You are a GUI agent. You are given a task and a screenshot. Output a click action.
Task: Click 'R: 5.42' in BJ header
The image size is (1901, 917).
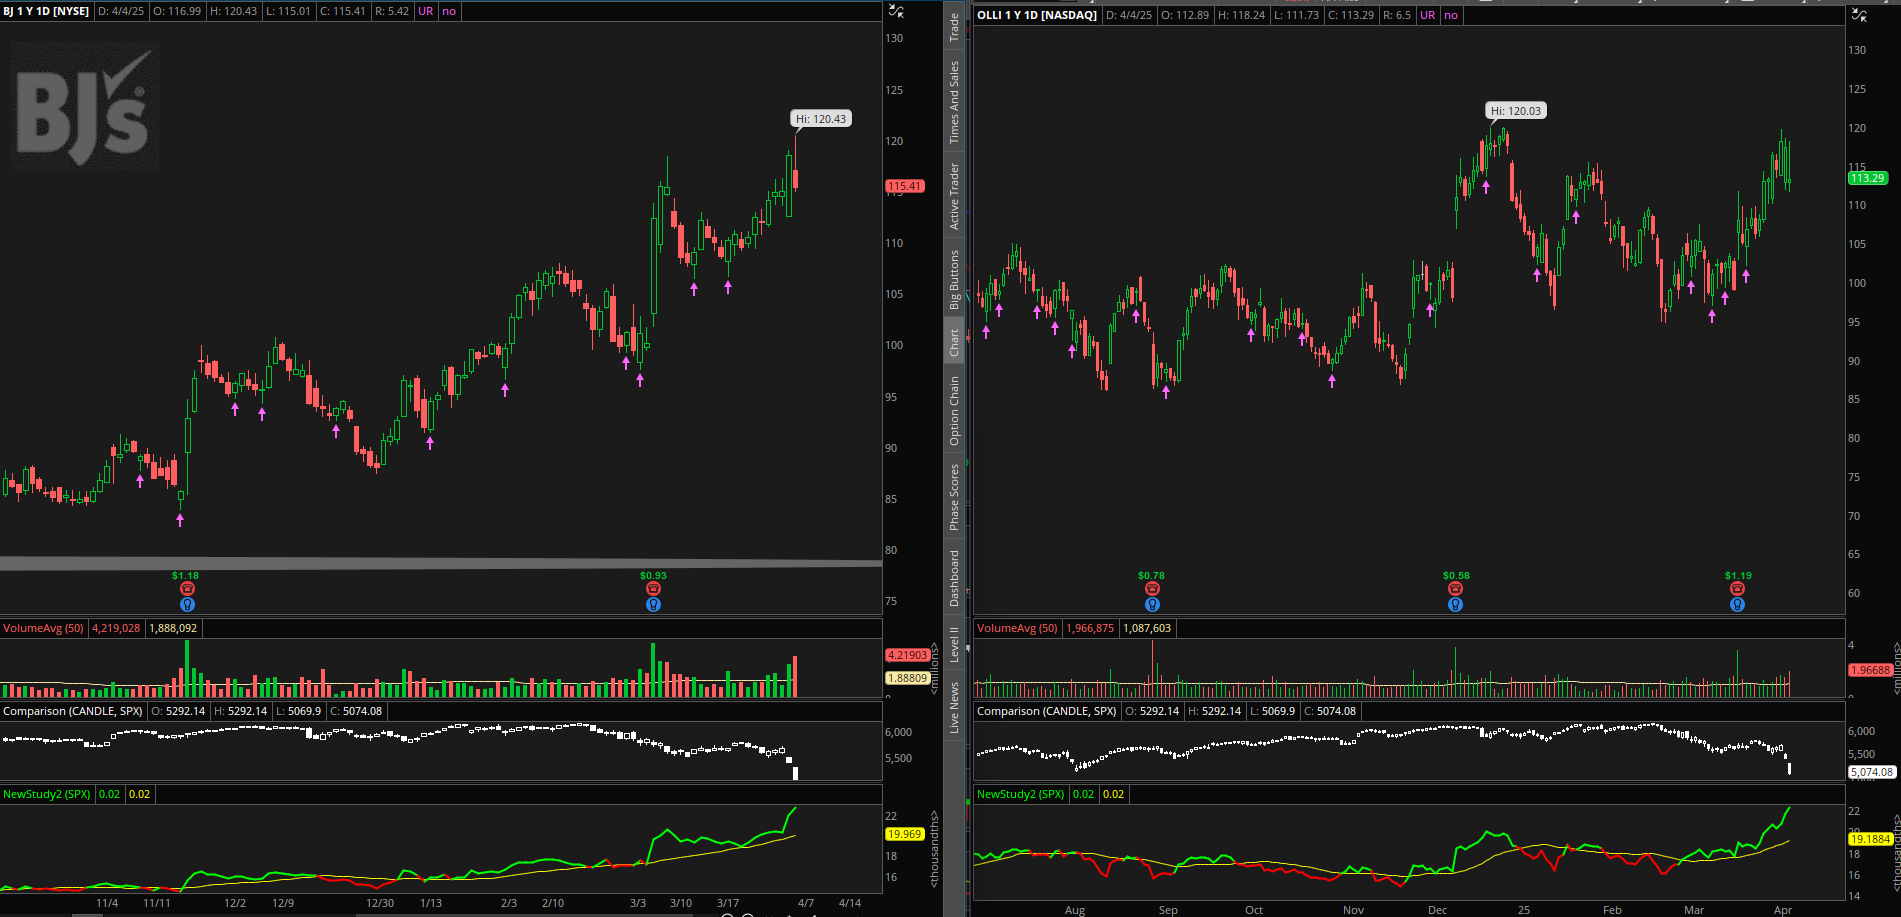click(391, 11)
